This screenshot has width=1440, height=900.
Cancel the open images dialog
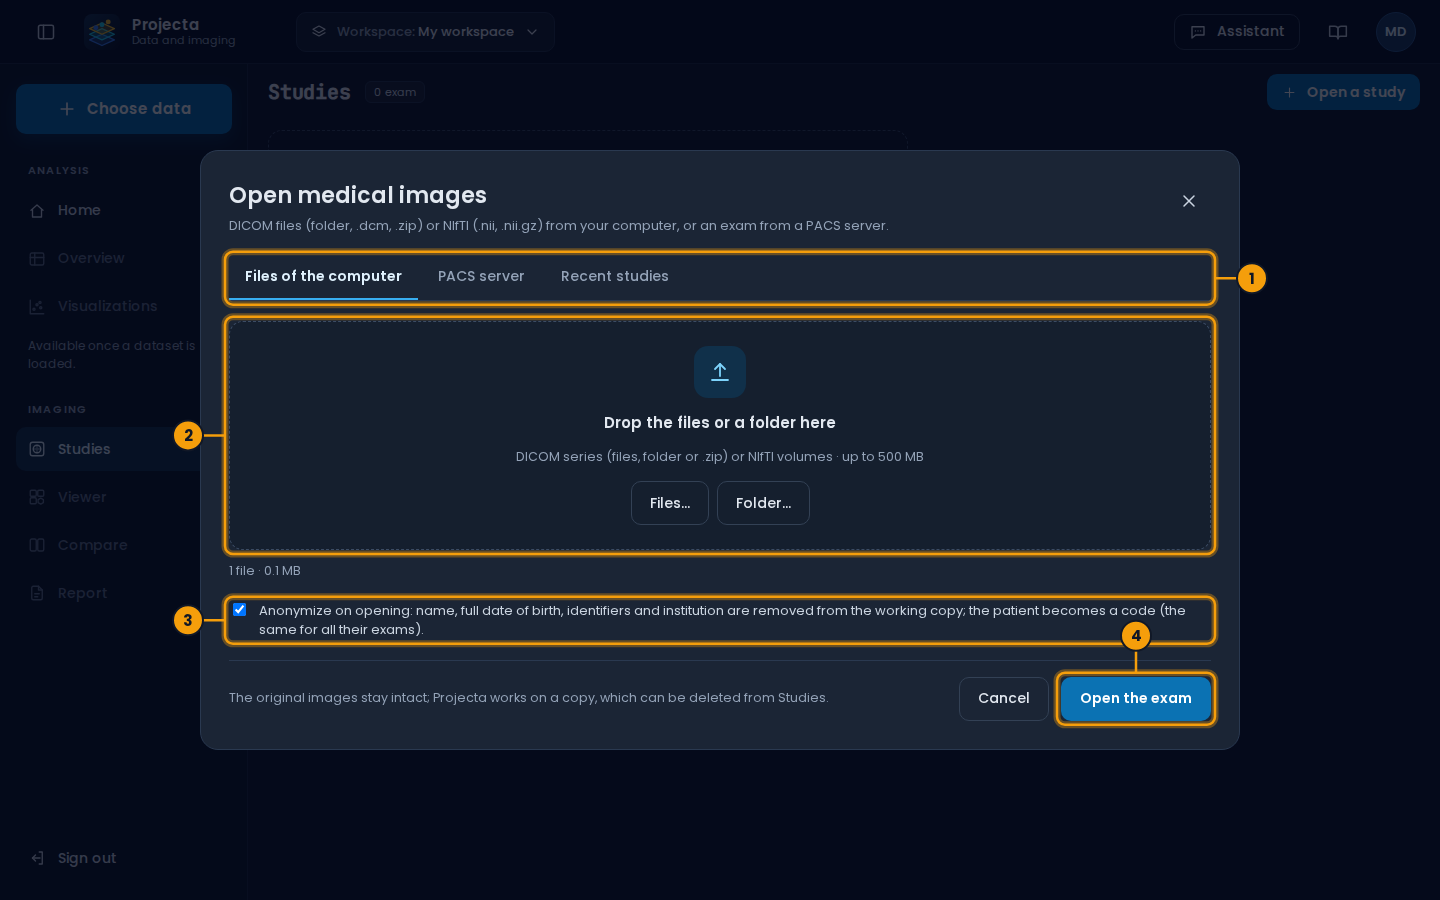(x=1004, y=699)
